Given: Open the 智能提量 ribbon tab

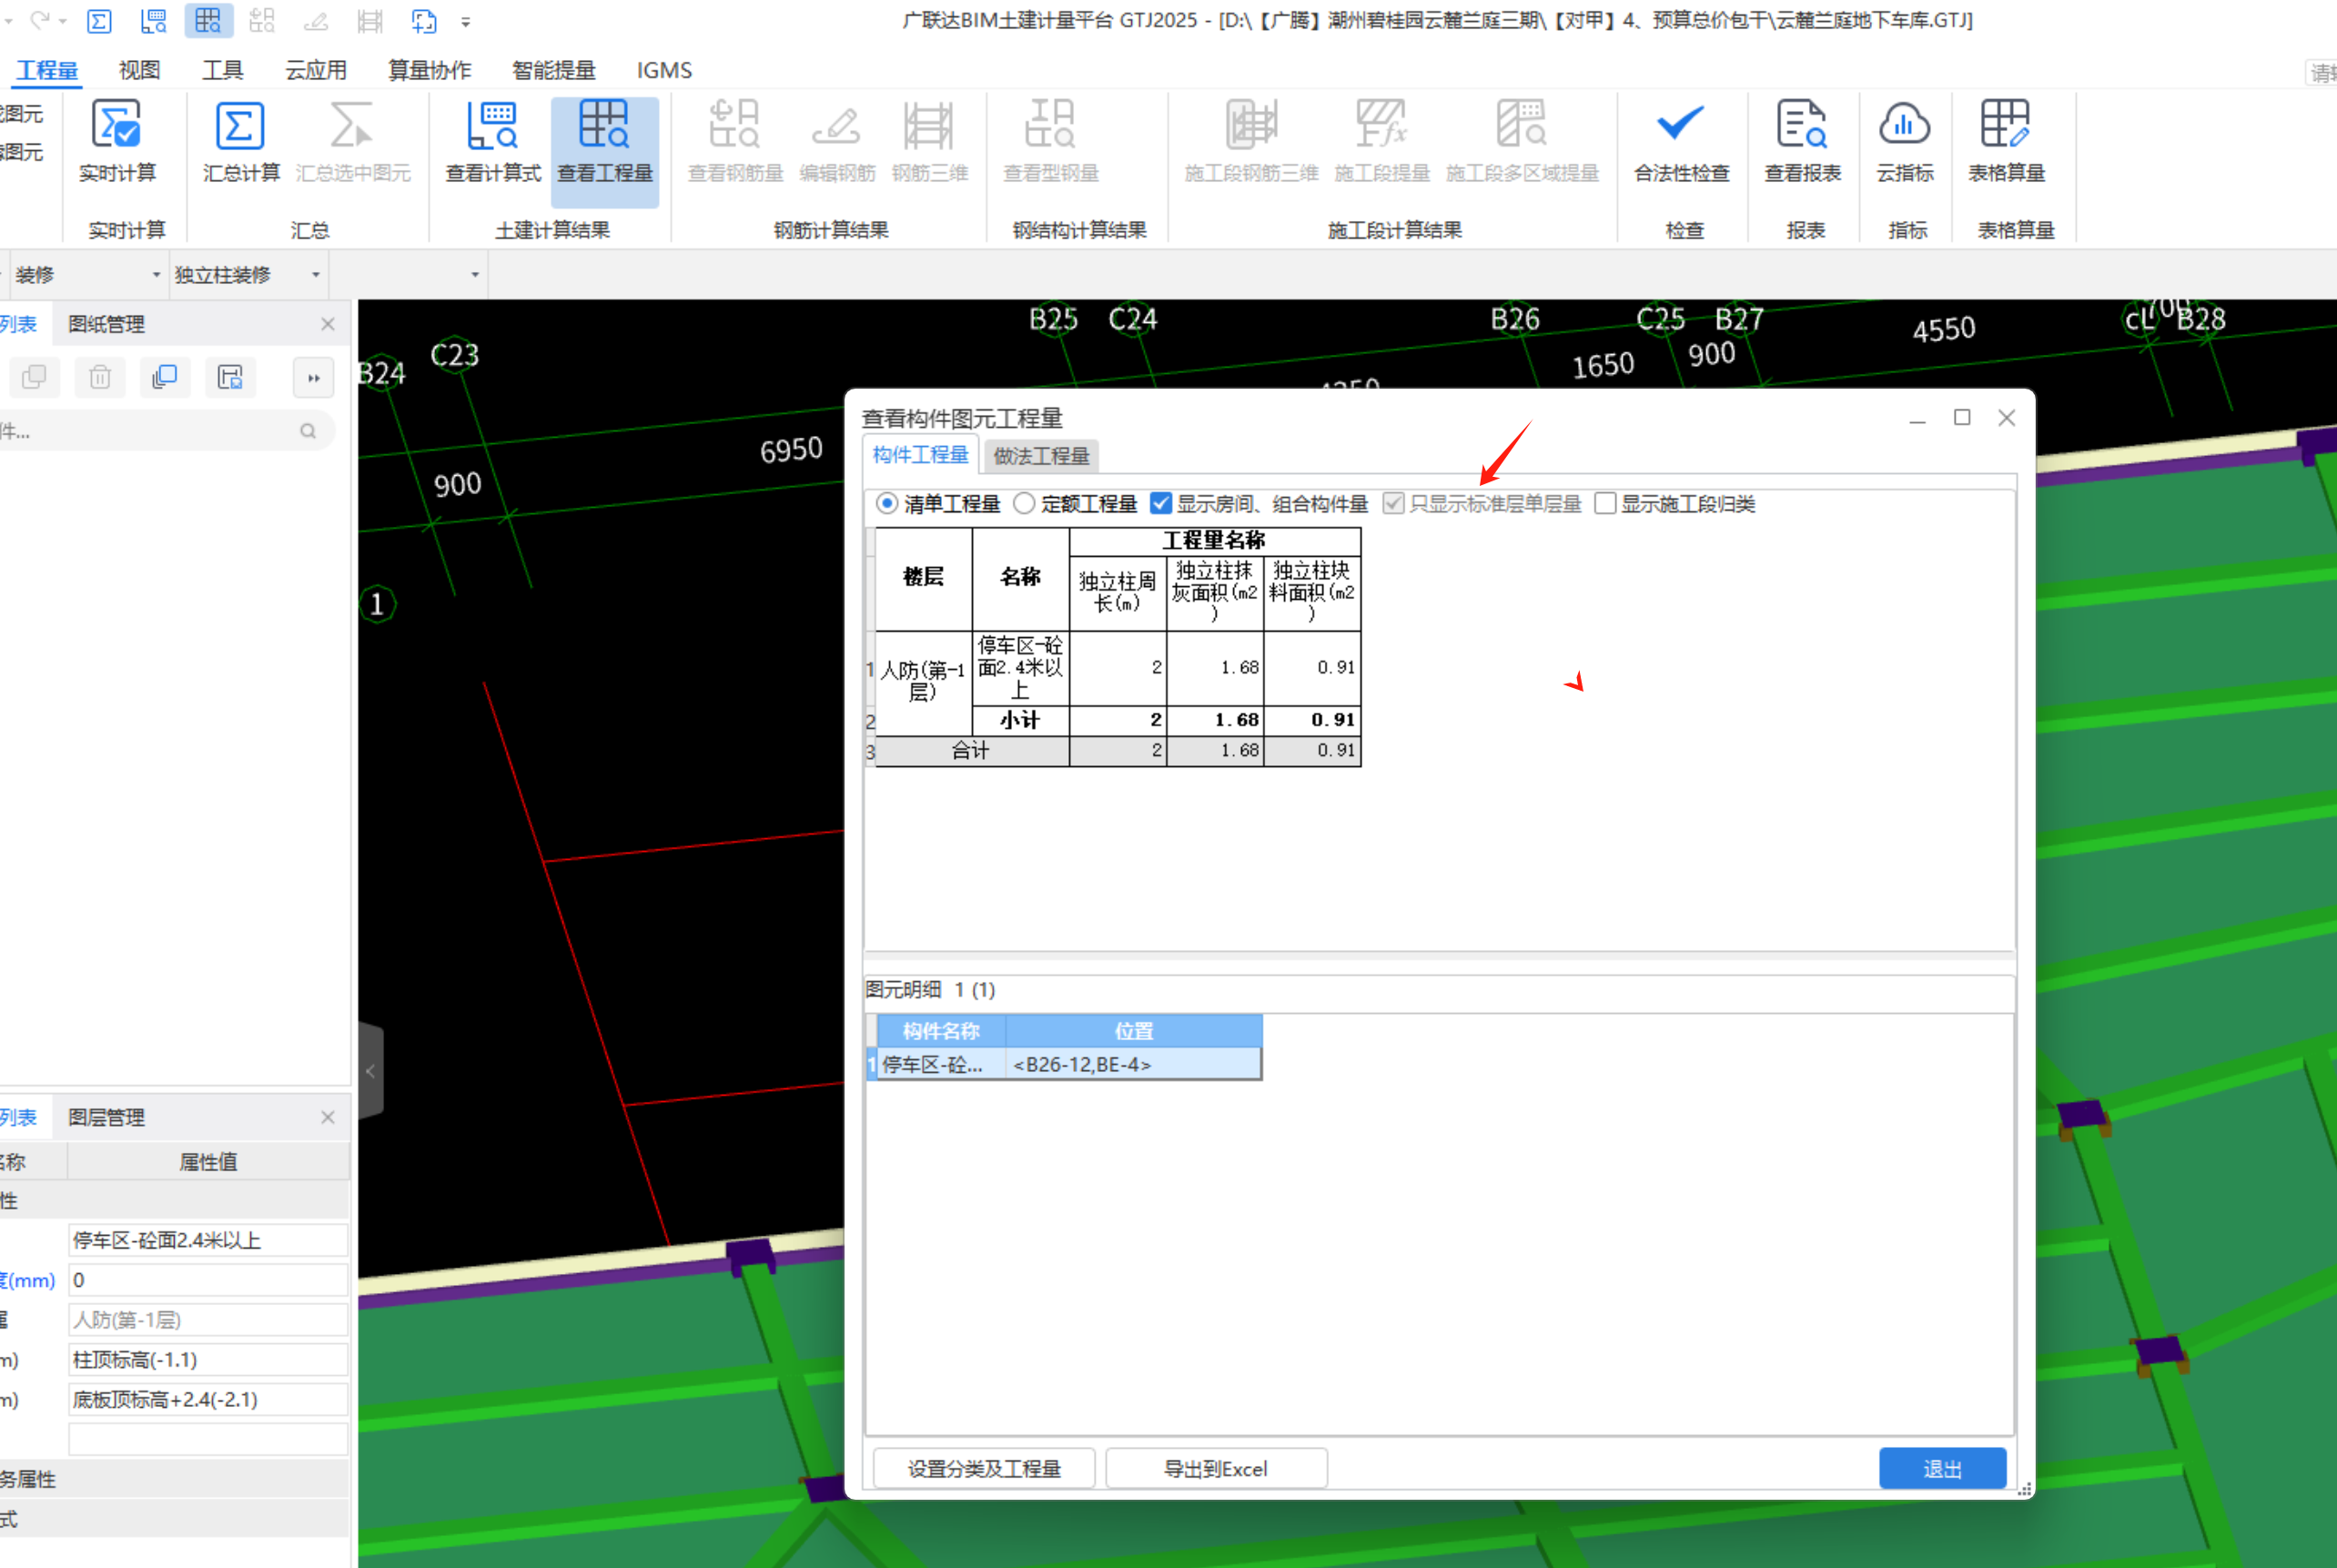Looking at the screenshot, I should point(553,70).
